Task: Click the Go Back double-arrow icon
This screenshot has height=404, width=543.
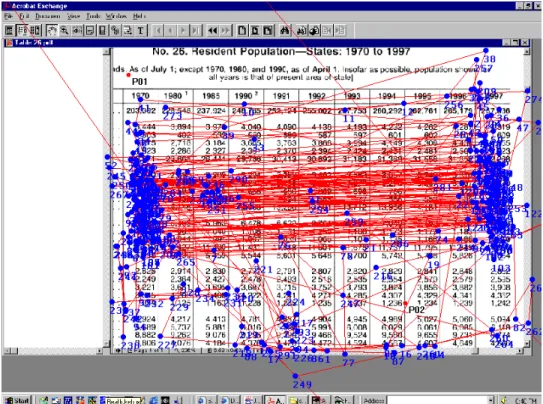Action: coord(213,30)
